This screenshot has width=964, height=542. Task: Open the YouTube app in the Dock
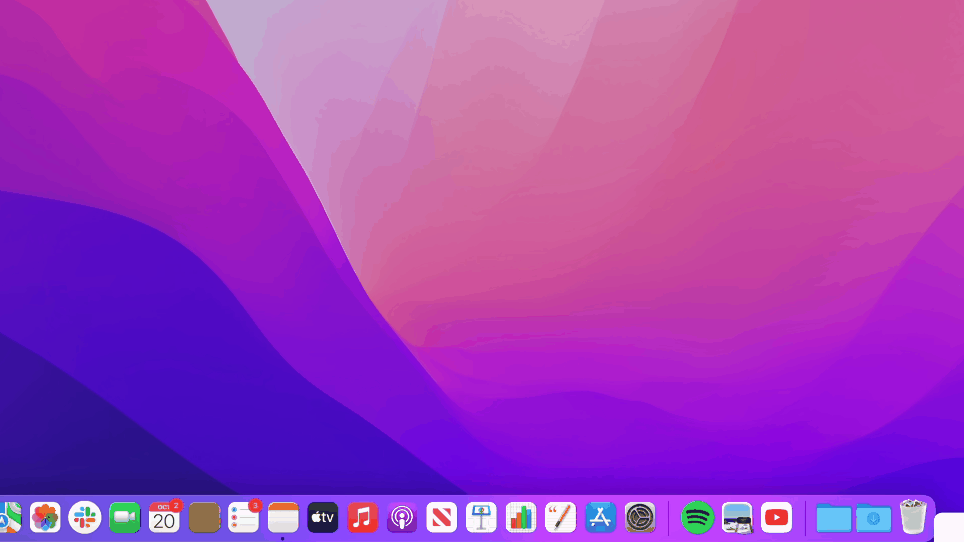[x=776, y=517]
